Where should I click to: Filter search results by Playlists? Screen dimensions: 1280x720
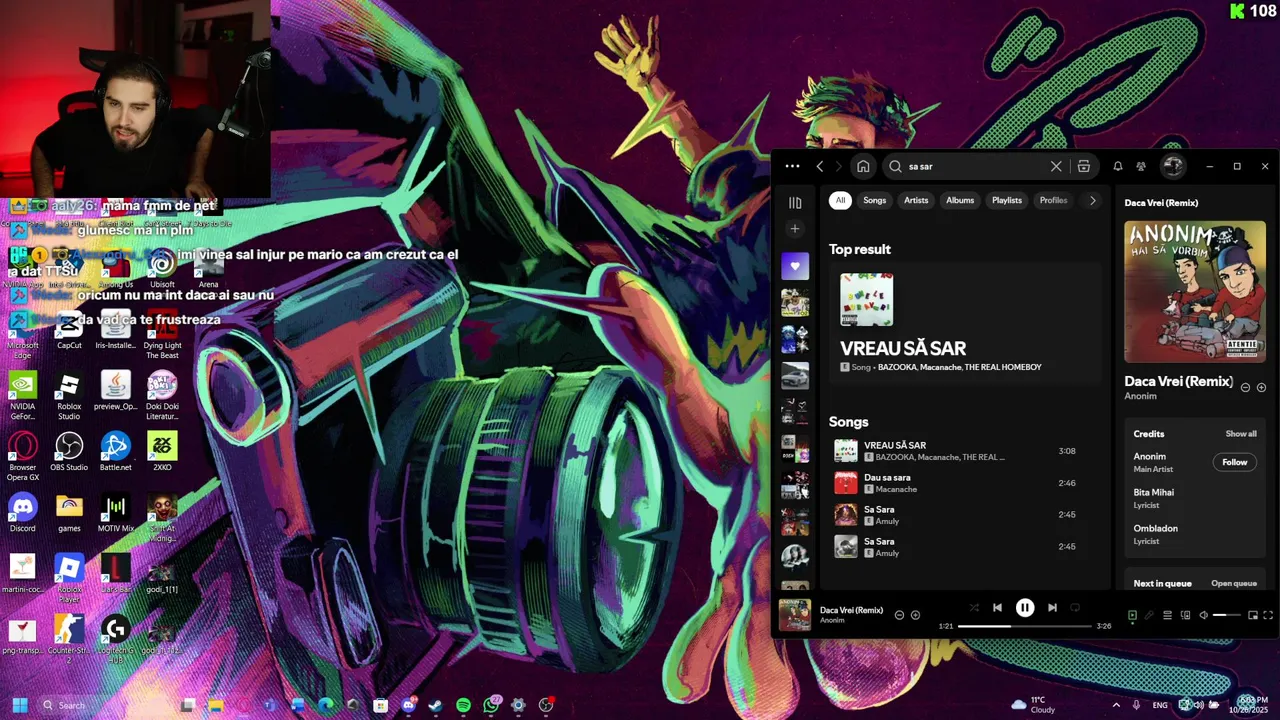pos(1007,200)
